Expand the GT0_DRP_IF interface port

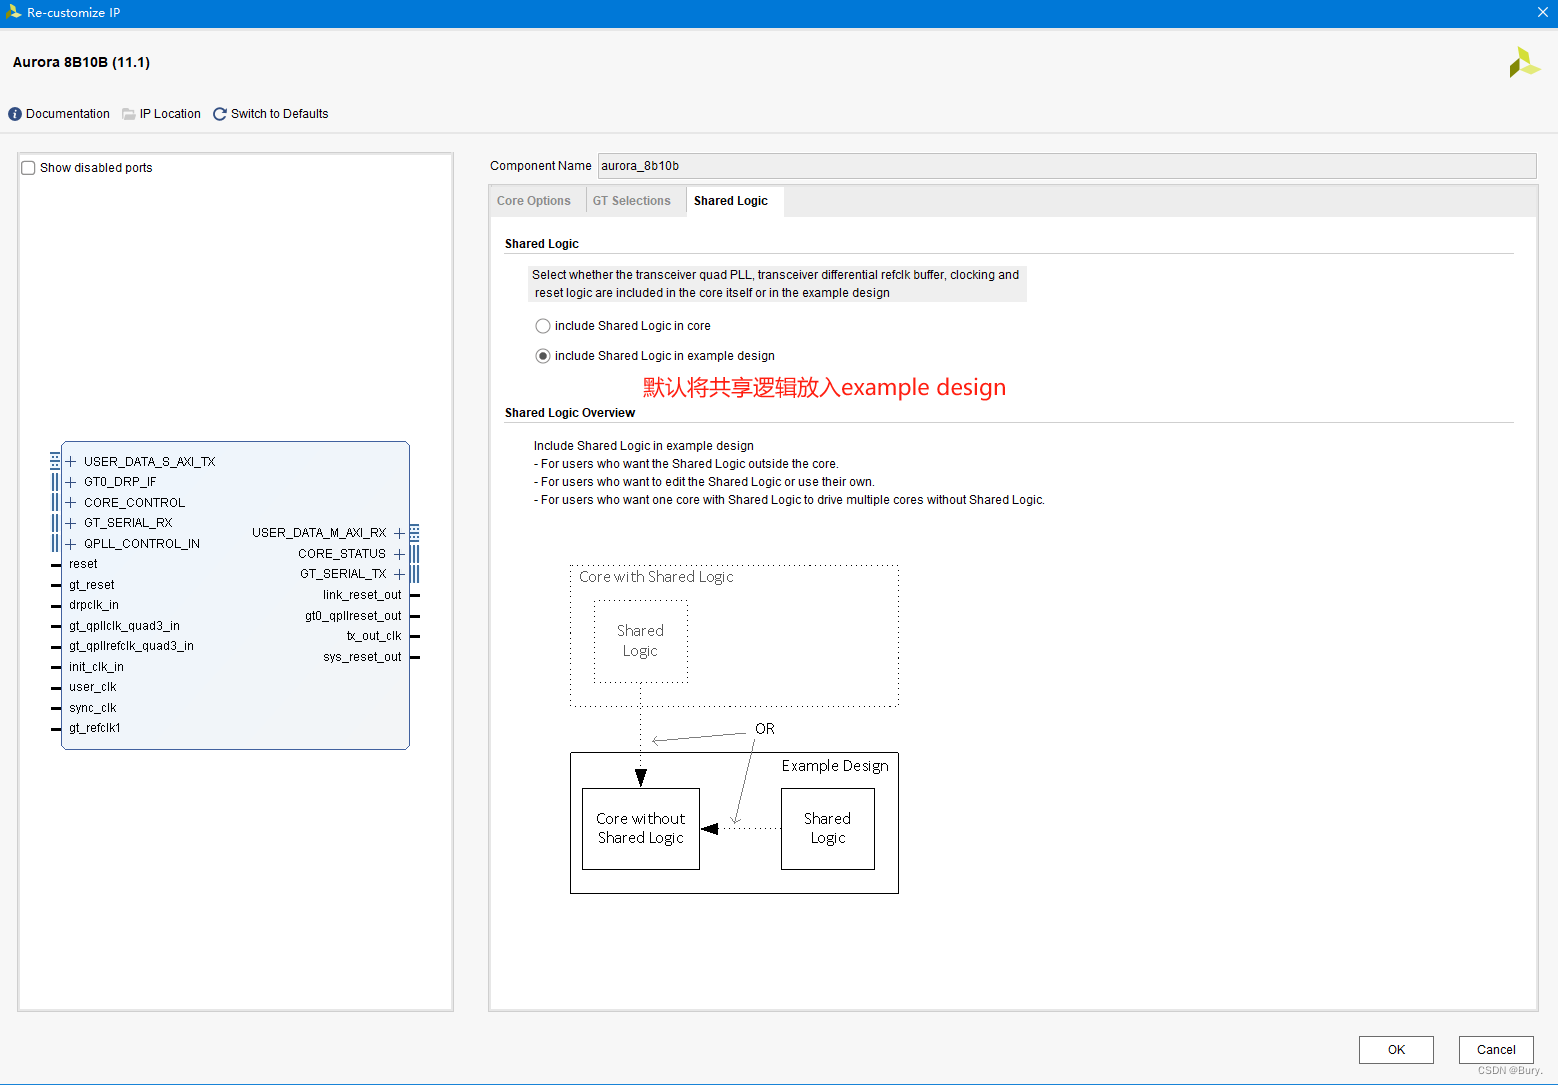71,482
